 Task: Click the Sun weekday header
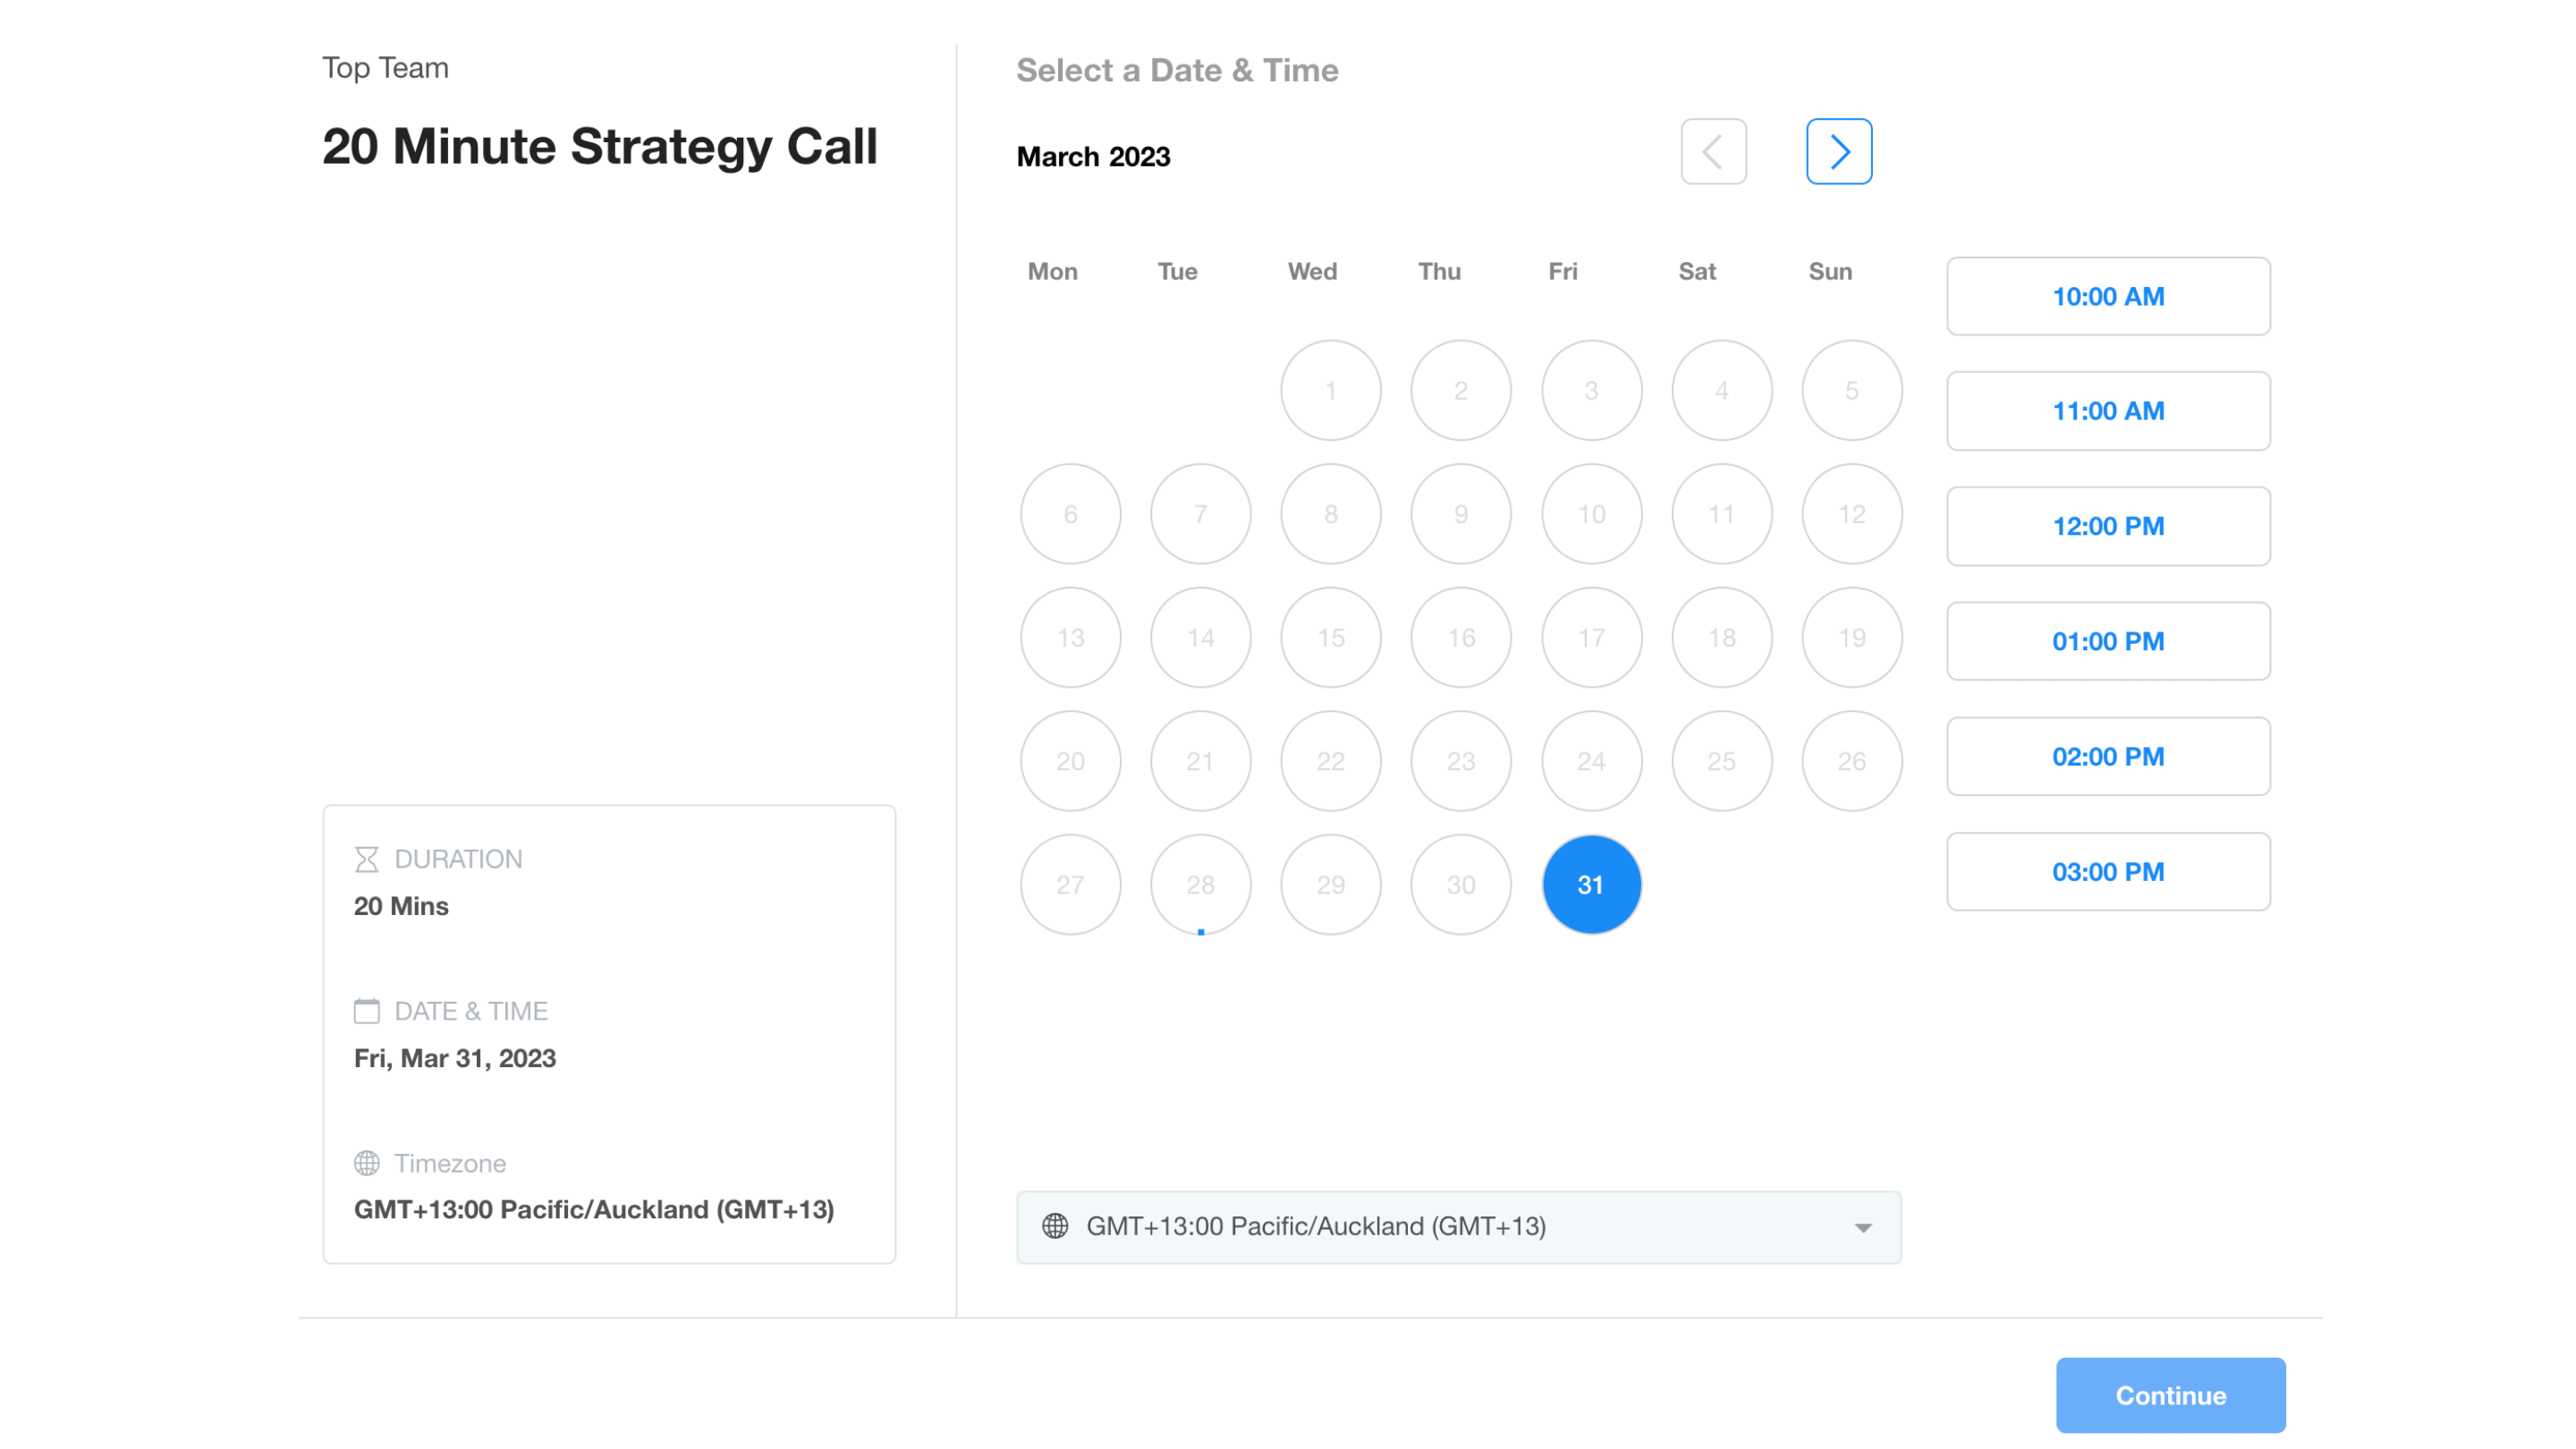click(1830, 271)
